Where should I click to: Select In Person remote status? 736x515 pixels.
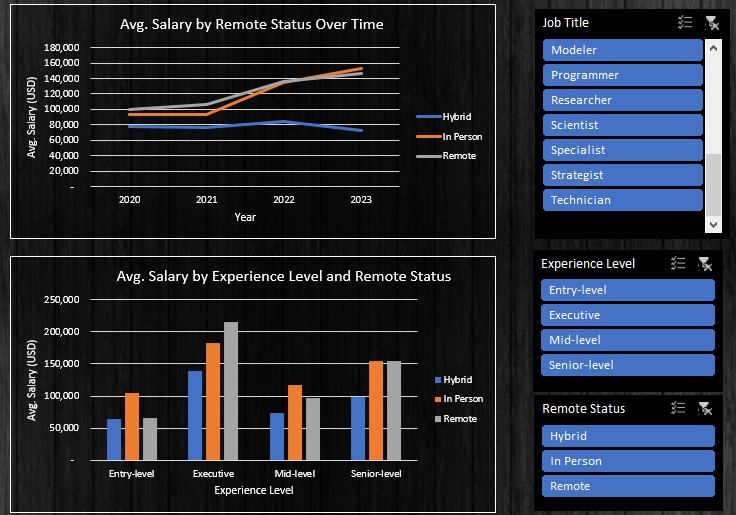tap(628, 461)
